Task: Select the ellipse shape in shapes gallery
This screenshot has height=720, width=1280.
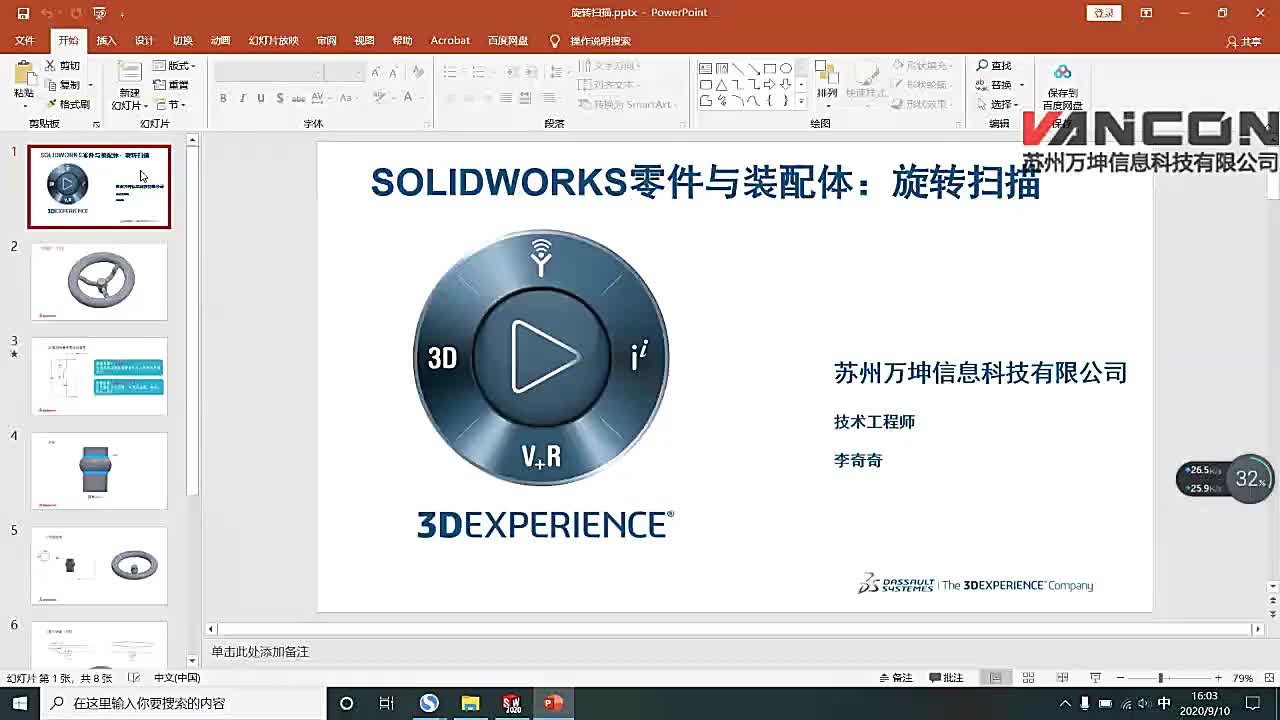Action: click(786, 69)
